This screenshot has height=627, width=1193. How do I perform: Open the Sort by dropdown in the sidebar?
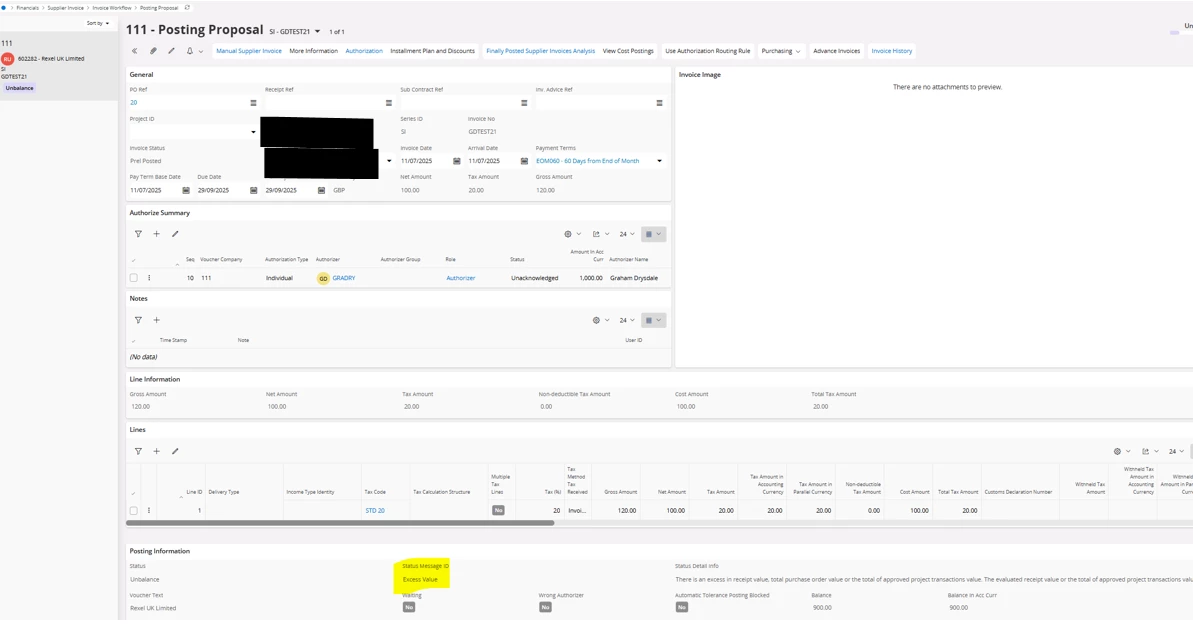click(x=97, y=23)
